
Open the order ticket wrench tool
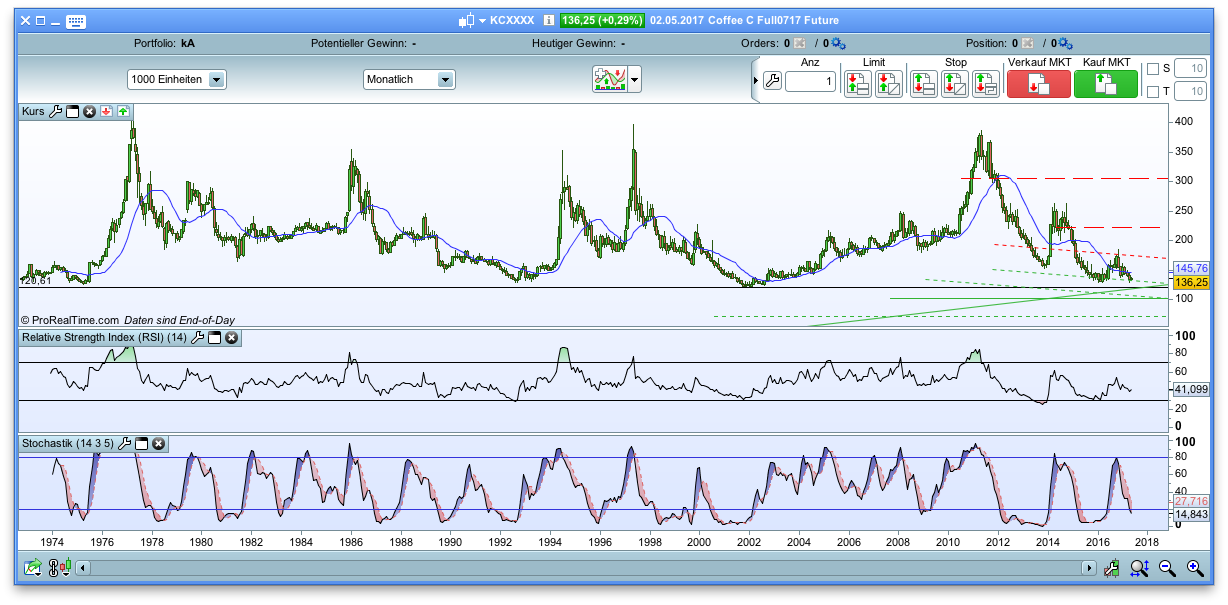pyautogui.click(x=771, y=80)
